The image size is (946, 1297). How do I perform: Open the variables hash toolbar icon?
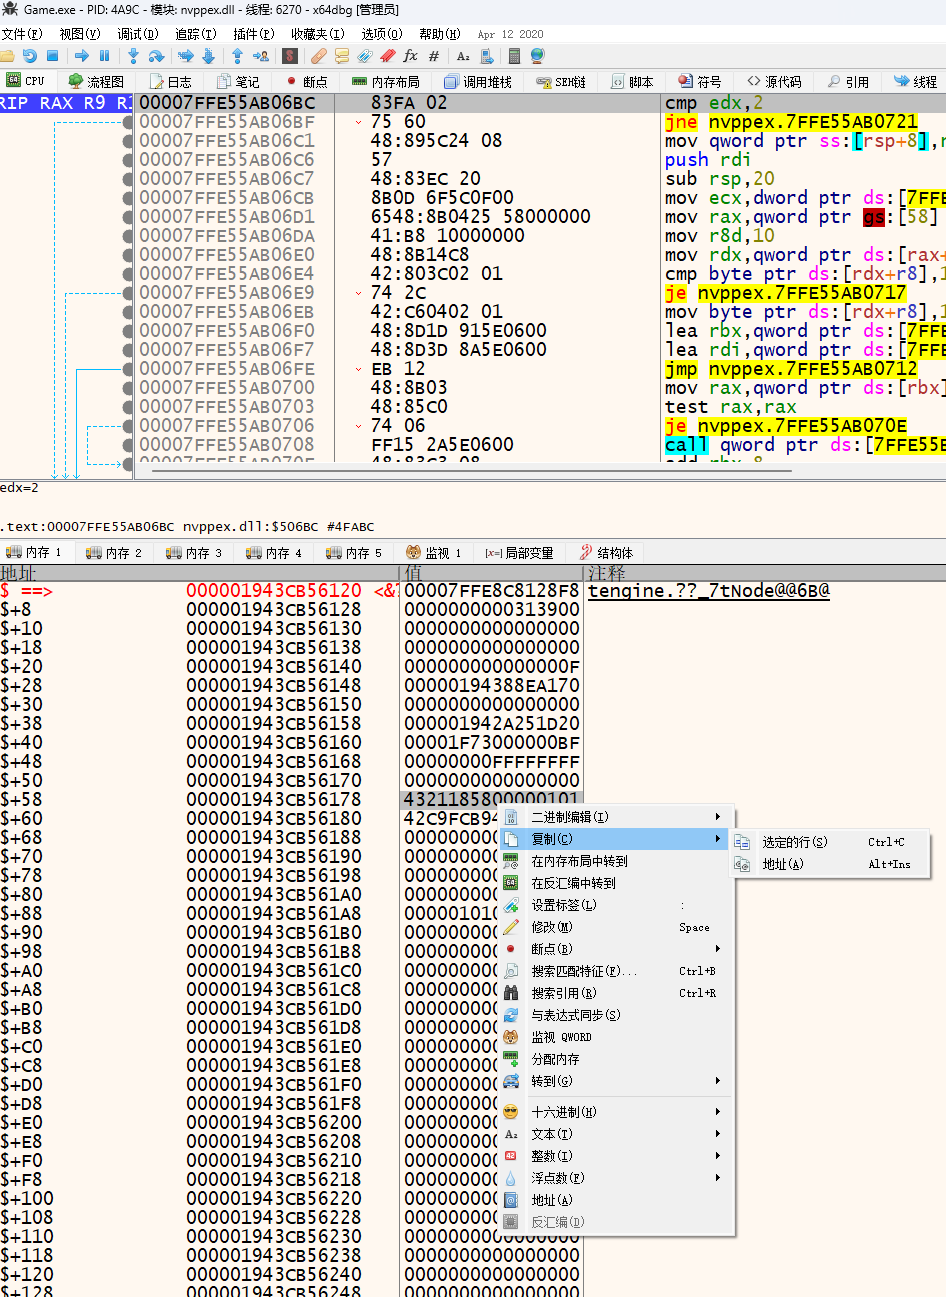(x=434, y=56)
